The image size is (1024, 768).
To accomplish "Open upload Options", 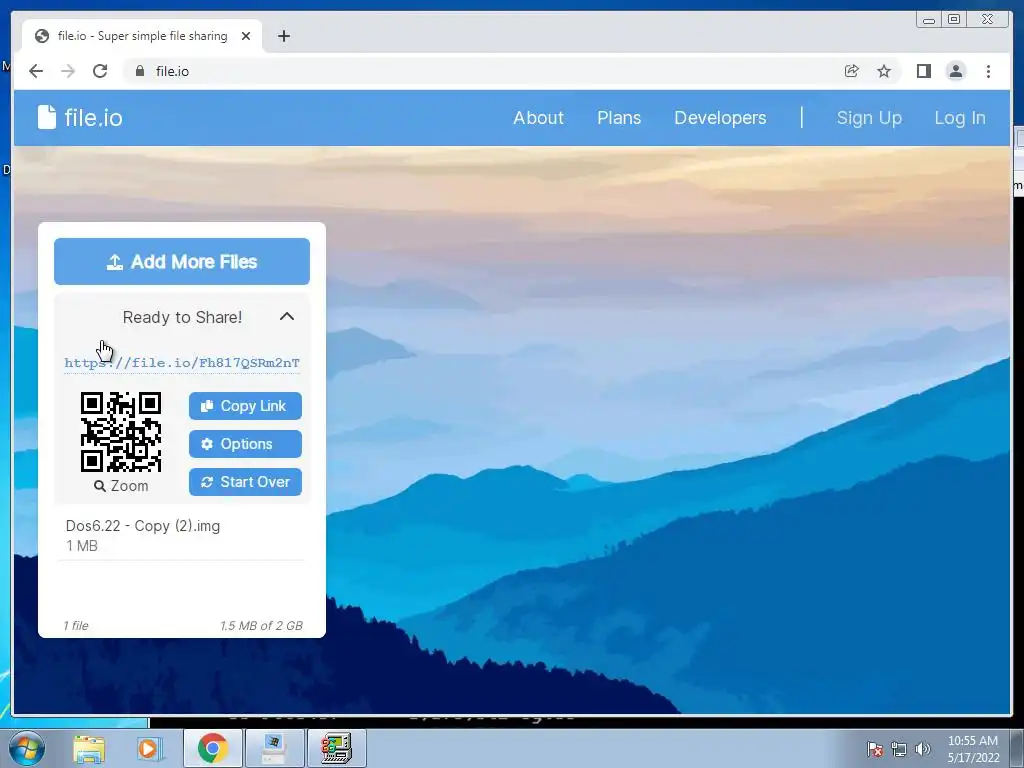I will 245,444.
